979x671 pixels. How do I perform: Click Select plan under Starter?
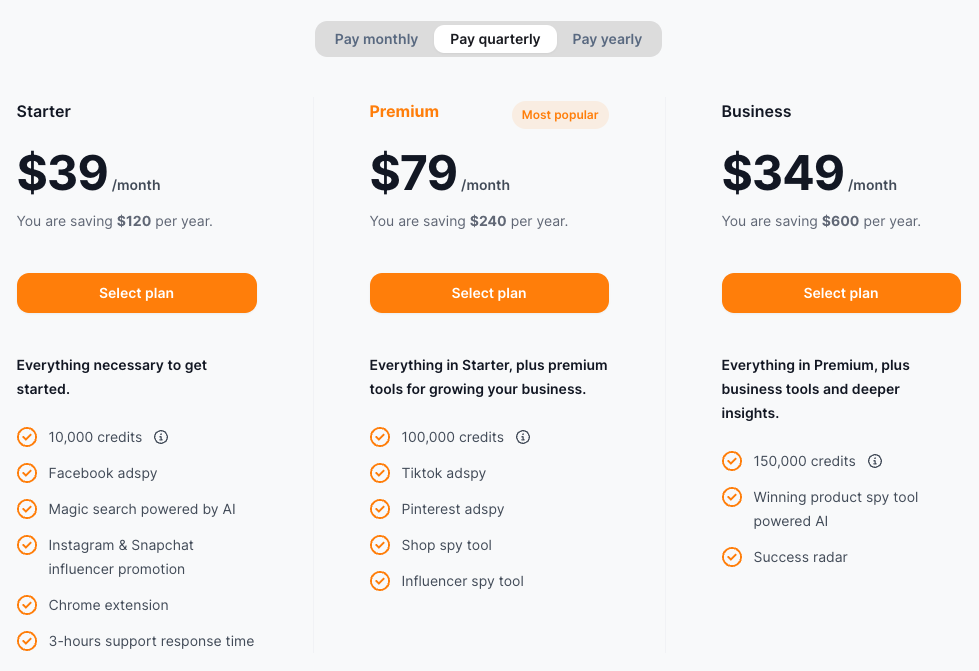pyautogui.click(x=136, y=293)
